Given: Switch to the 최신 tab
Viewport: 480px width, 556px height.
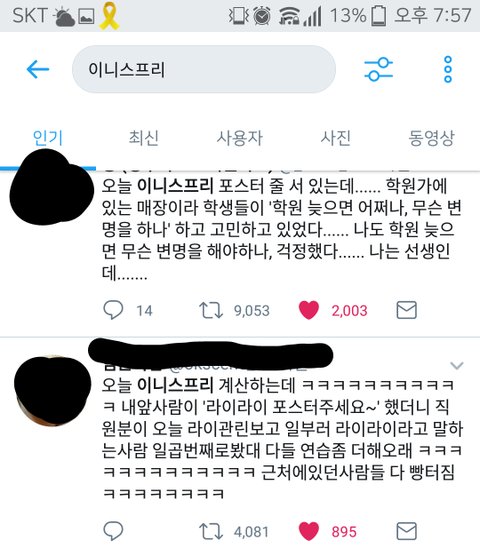Looking at the screenshot, I should click(x=143, y=138).
